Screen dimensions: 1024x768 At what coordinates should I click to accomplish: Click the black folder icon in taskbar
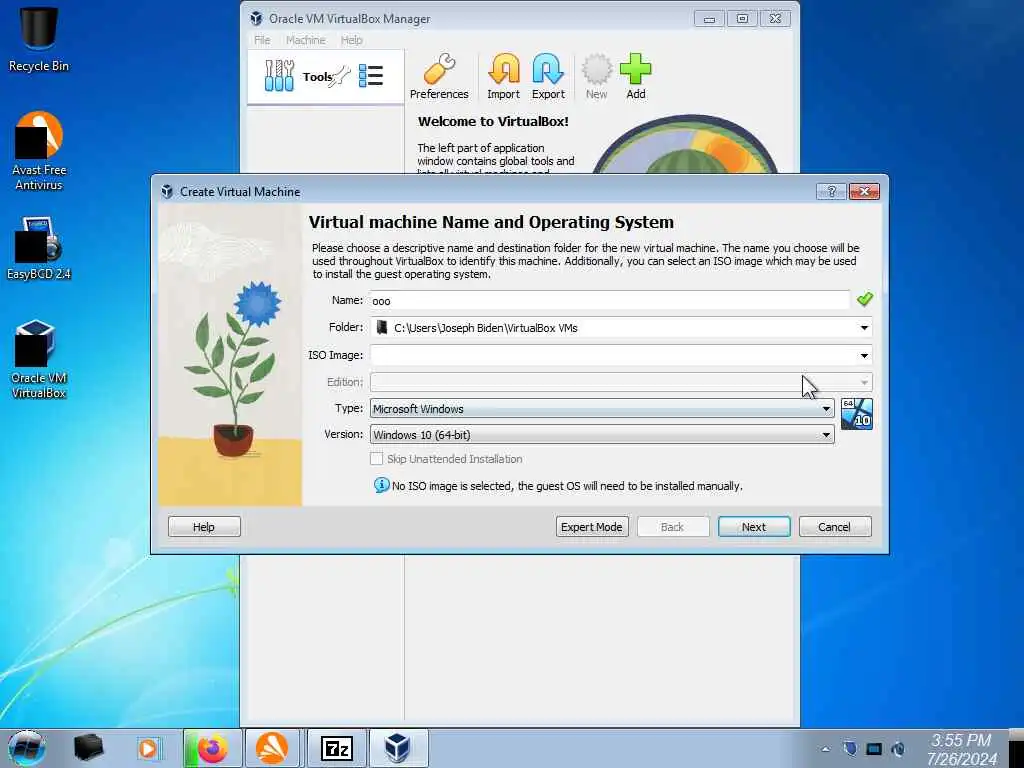88,748
